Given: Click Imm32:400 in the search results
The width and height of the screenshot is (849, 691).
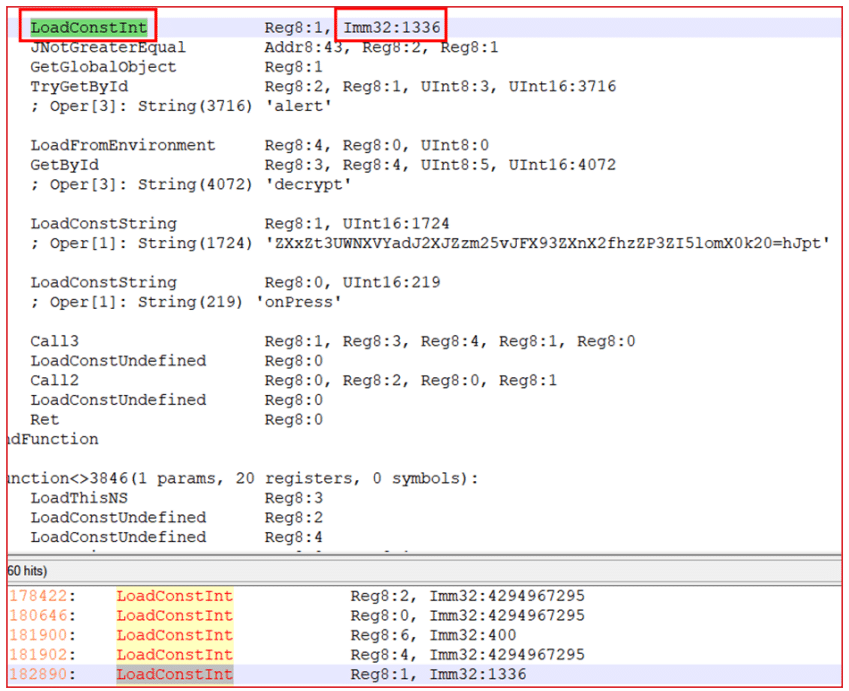Looking at the screenshot, I should point(473,635).
